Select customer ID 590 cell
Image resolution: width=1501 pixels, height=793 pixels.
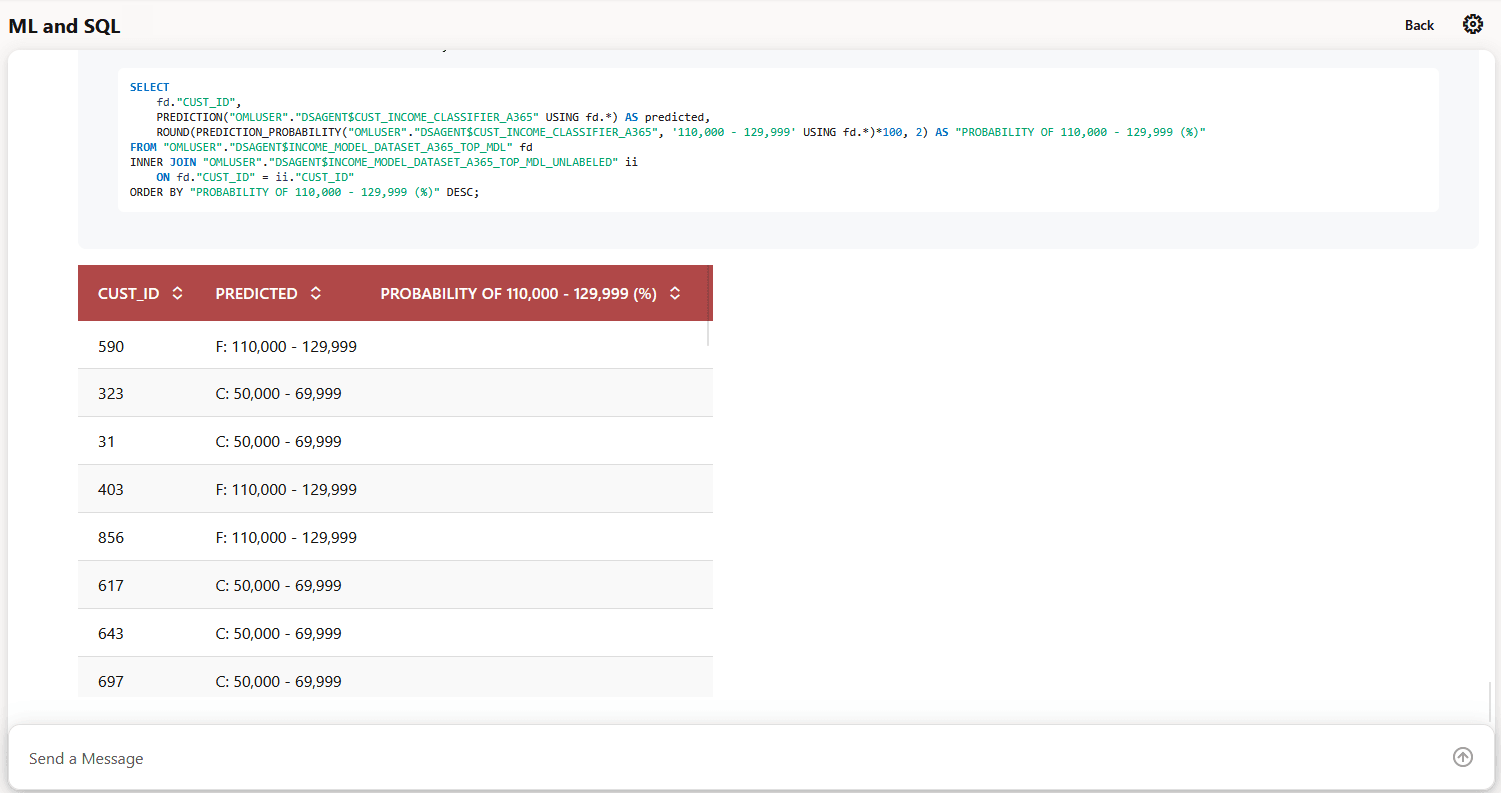(x=111, y=346)
